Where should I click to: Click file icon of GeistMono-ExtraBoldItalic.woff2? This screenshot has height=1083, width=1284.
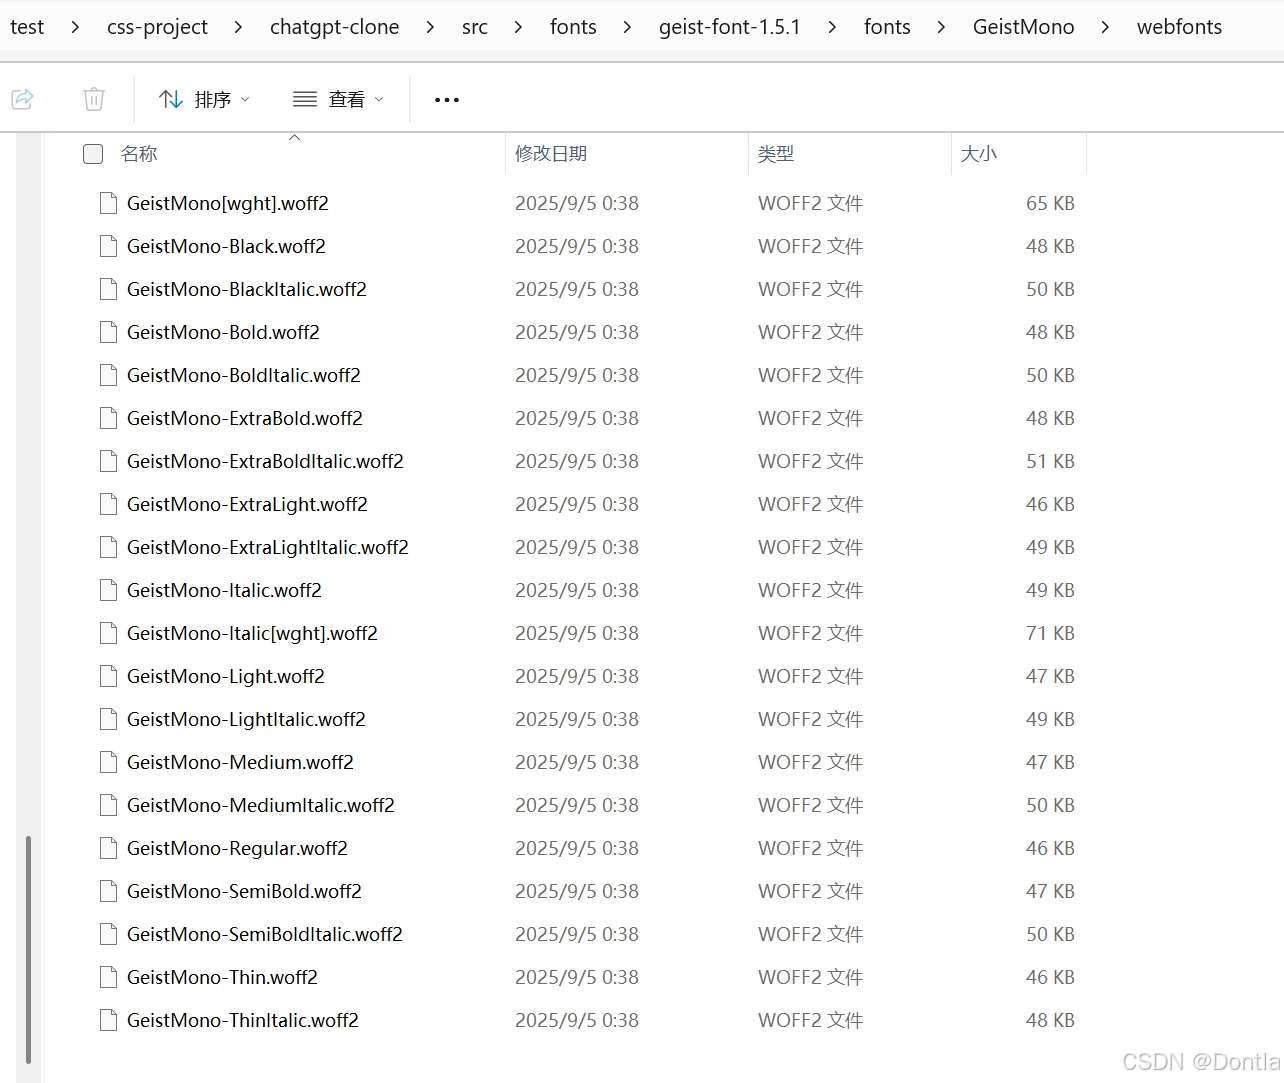pos(108,461)
